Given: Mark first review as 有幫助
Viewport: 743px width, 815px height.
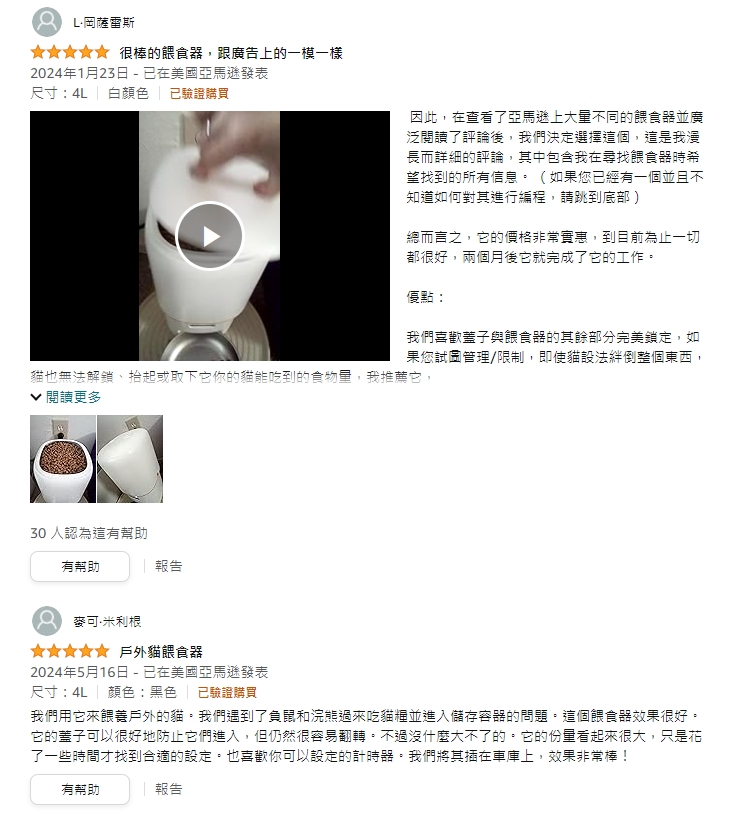Looking at the screenshot, I should point(80,567).
